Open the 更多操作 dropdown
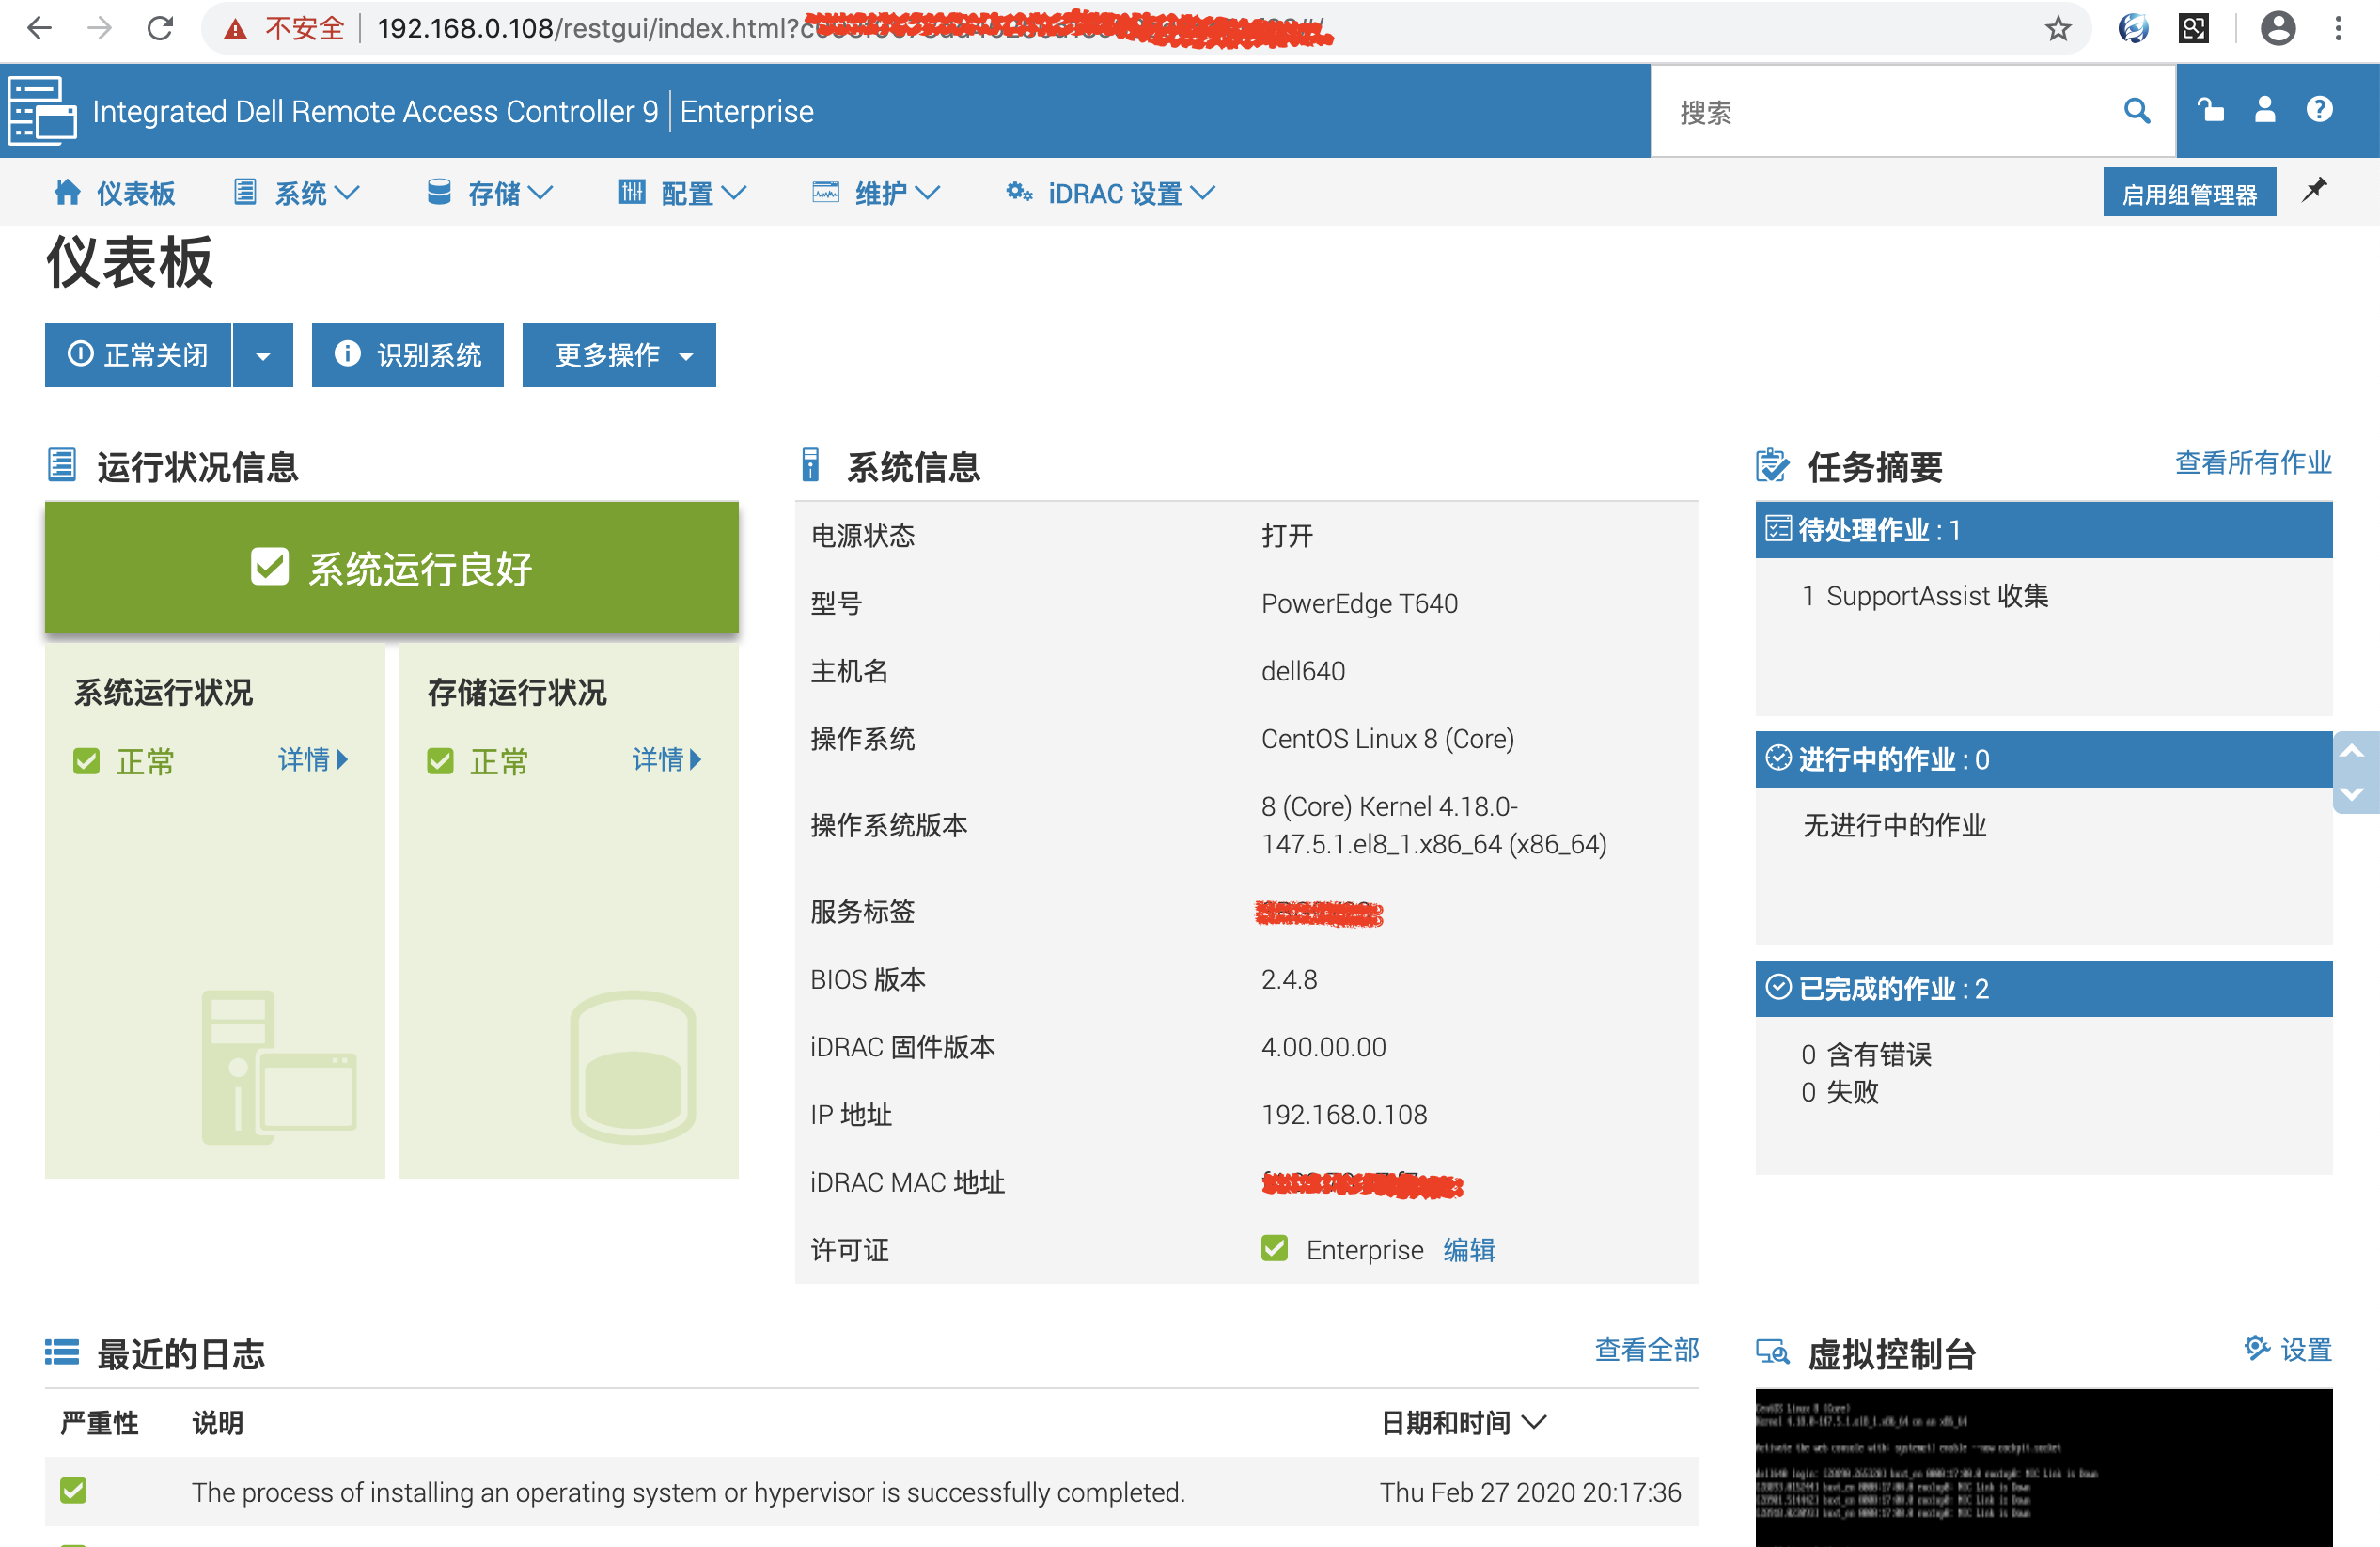This screenshot has width=2380, height=1547. click(x=619, y=355)
